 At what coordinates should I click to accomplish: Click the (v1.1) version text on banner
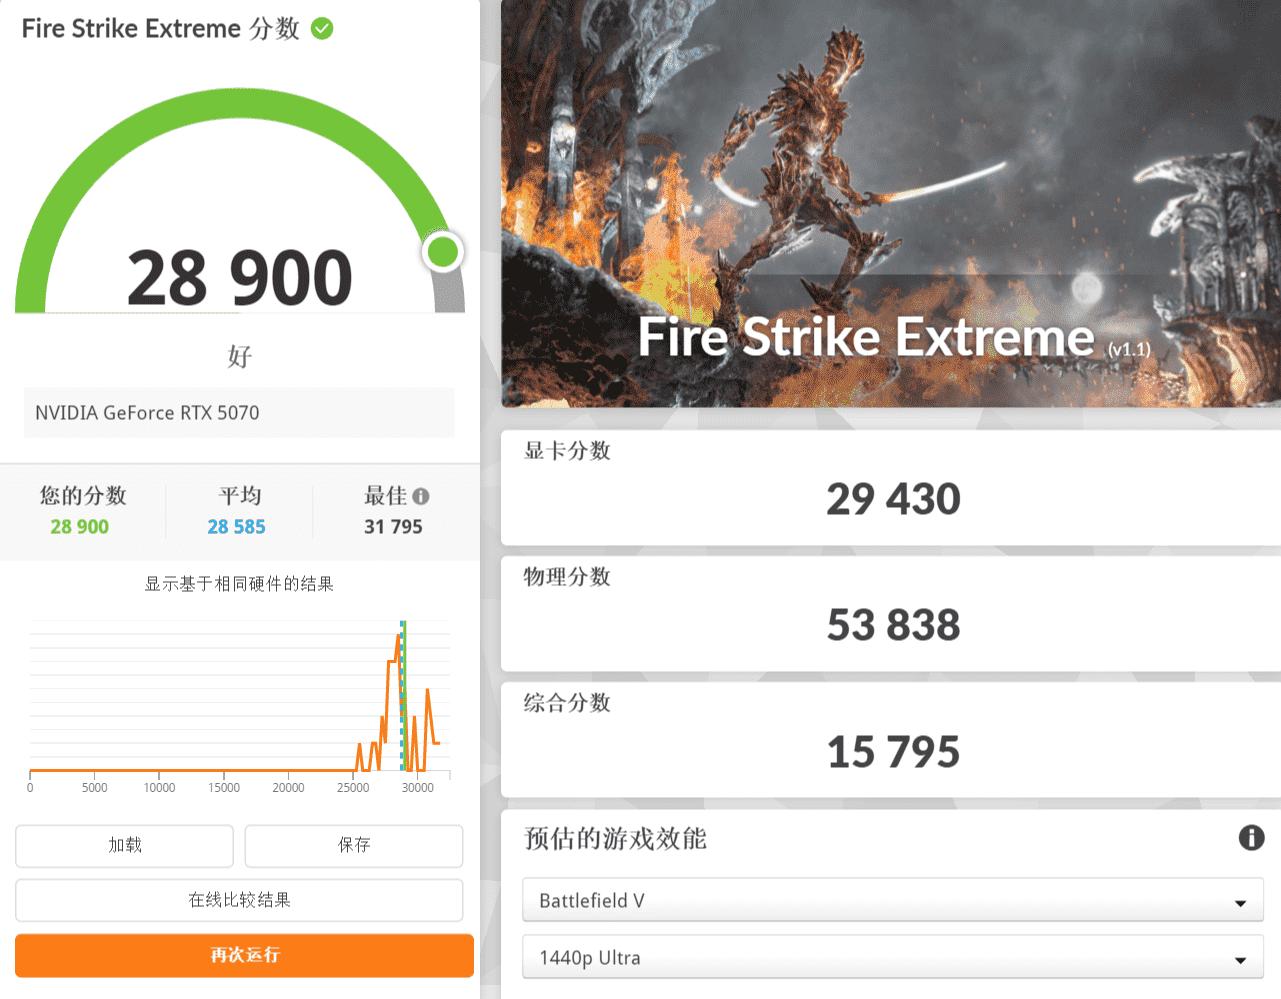click(x=1129, y=349)
